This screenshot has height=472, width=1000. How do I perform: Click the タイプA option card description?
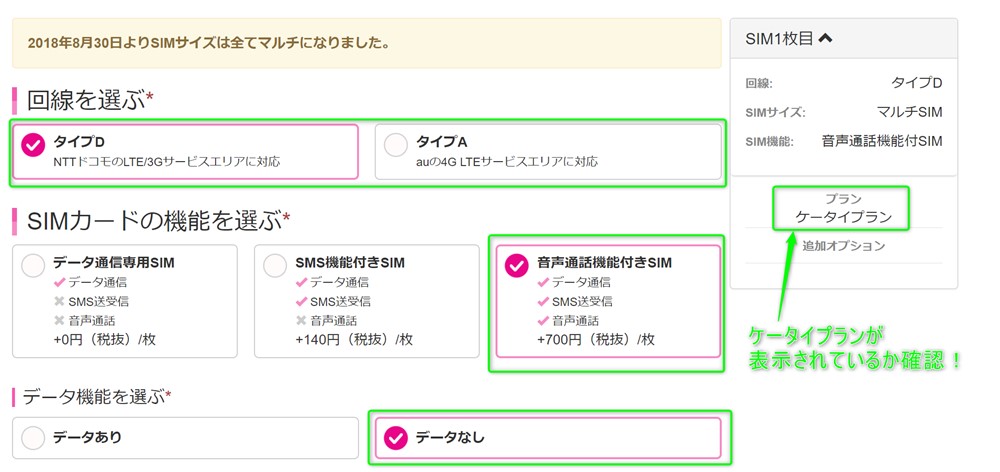[x=506, y=161]
